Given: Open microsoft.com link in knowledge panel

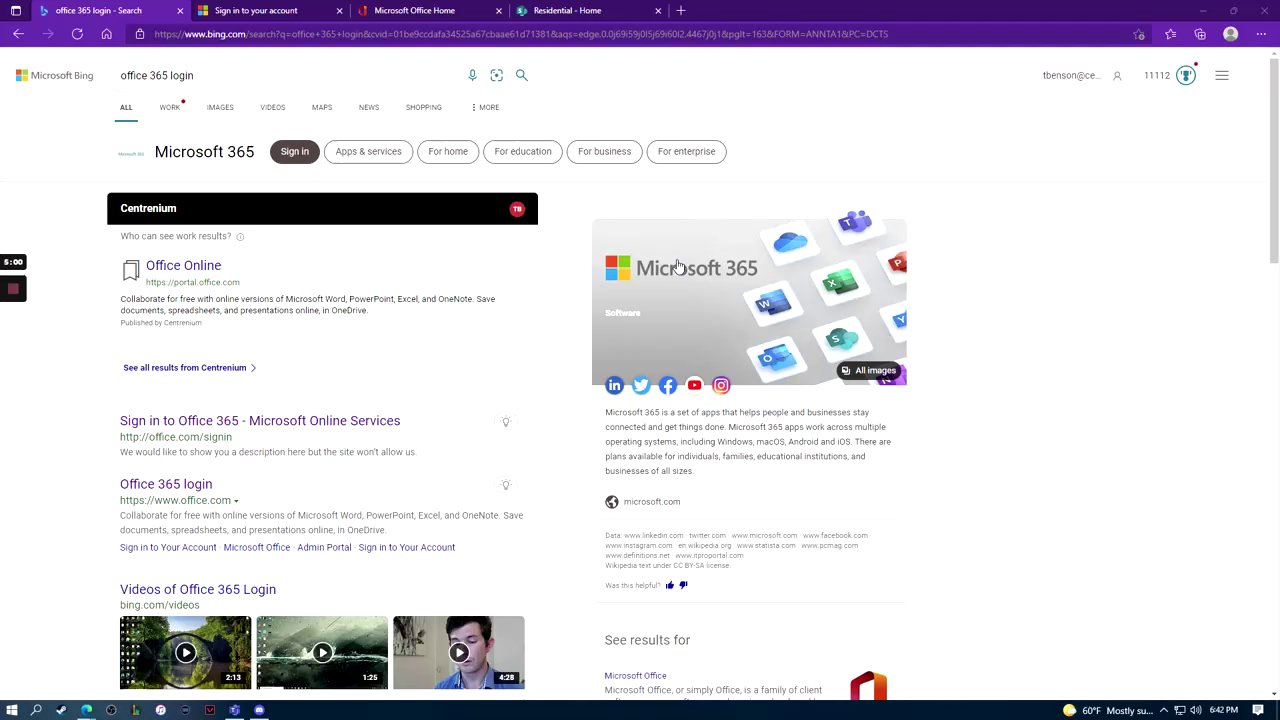Looking at the screenshot, I should click(x=651, y=502).
